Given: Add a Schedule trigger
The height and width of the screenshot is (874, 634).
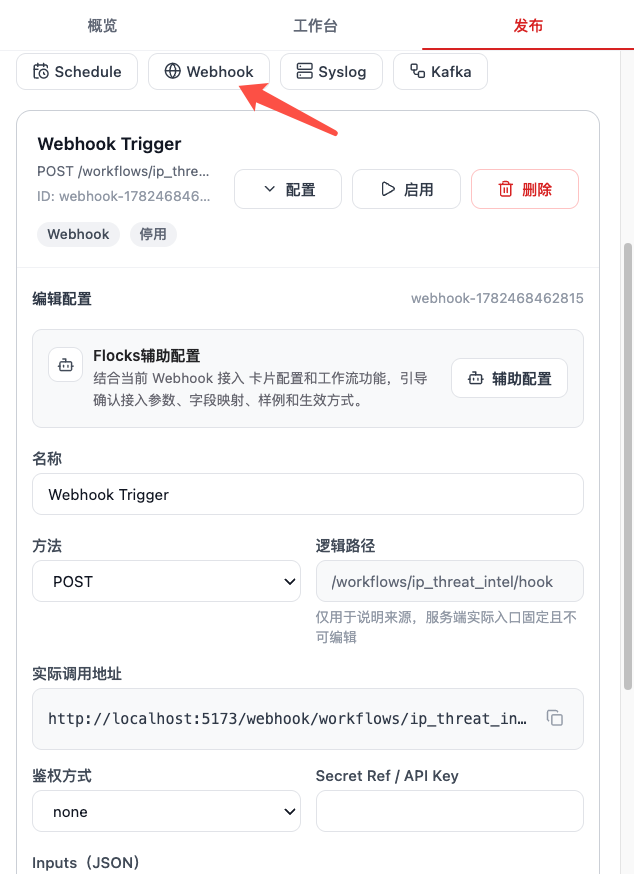Looking at the screenshot, I should pos(77,71).
